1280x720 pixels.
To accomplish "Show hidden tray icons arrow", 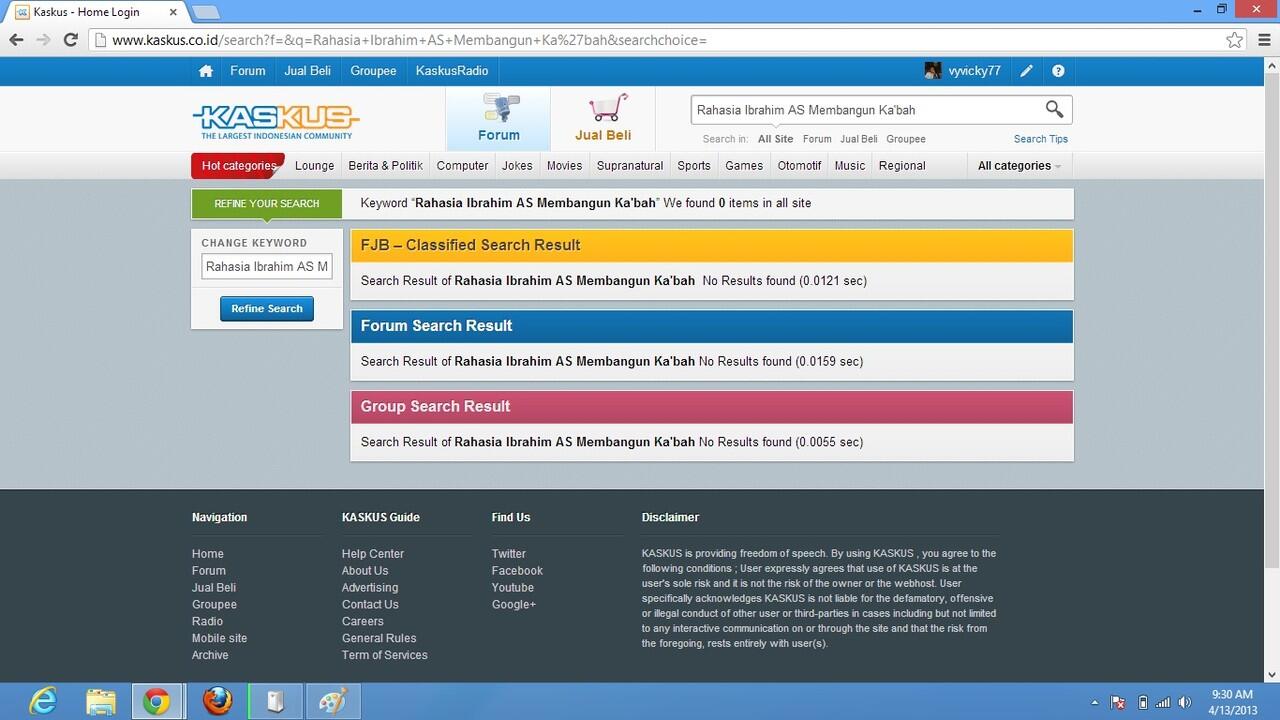I will coord(1094,703).
